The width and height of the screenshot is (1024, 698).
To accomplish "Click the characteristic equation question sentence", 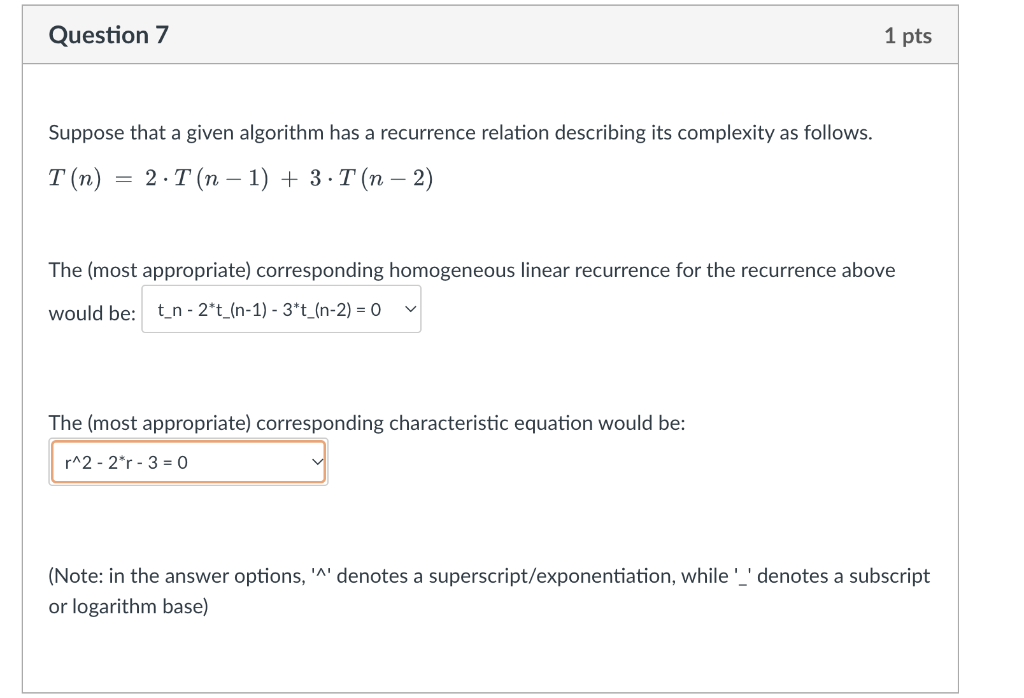I will click(x=366, y=422).
